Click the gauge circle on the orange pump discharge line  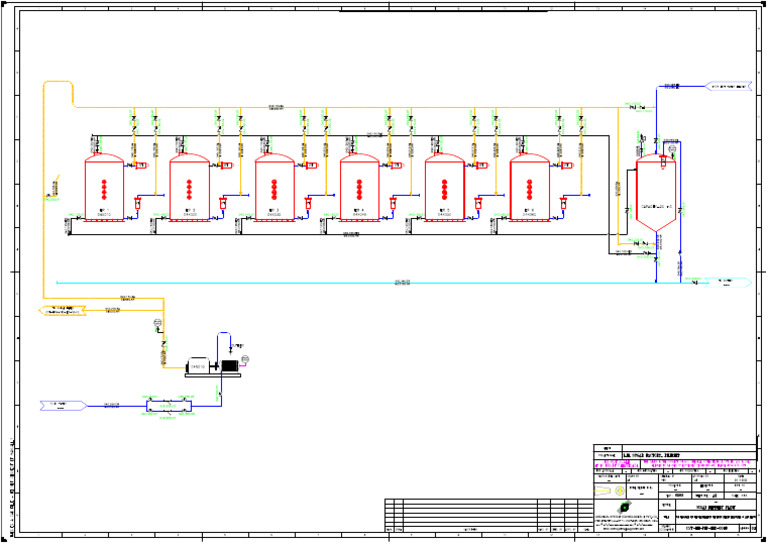point(157,322)
